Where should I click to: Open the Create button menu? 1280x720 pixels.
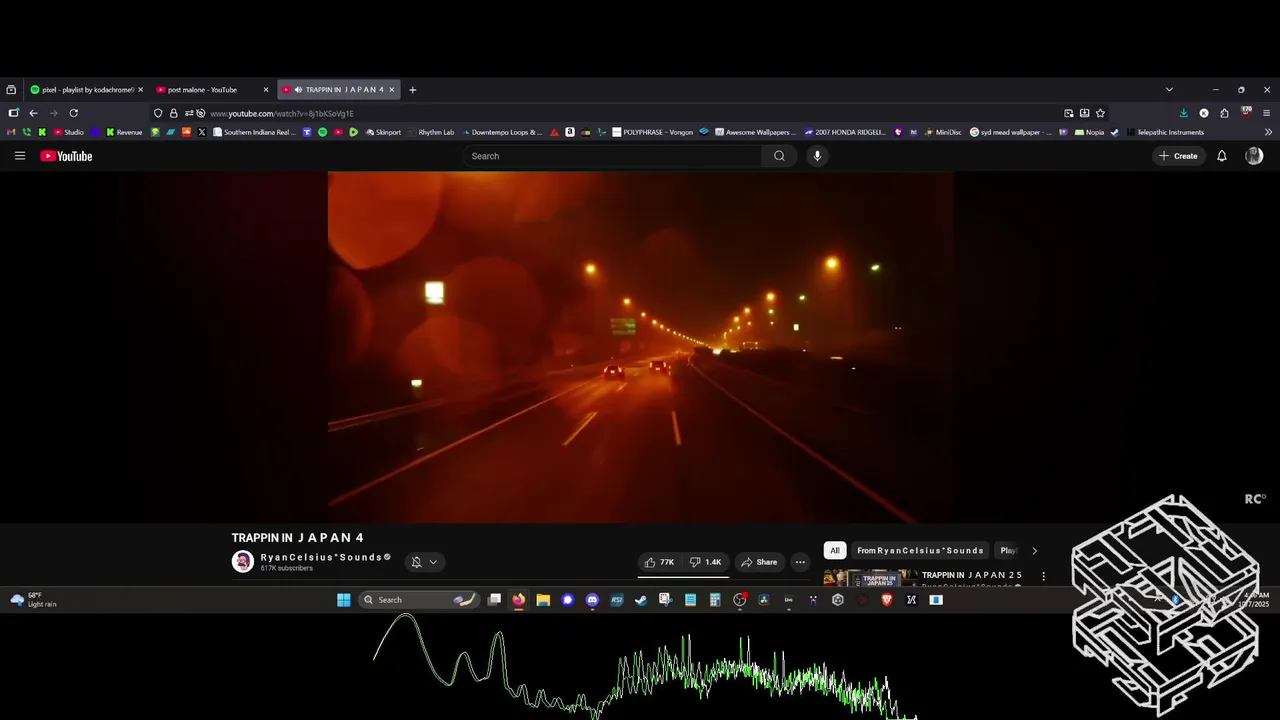[x=1178, y=156]
